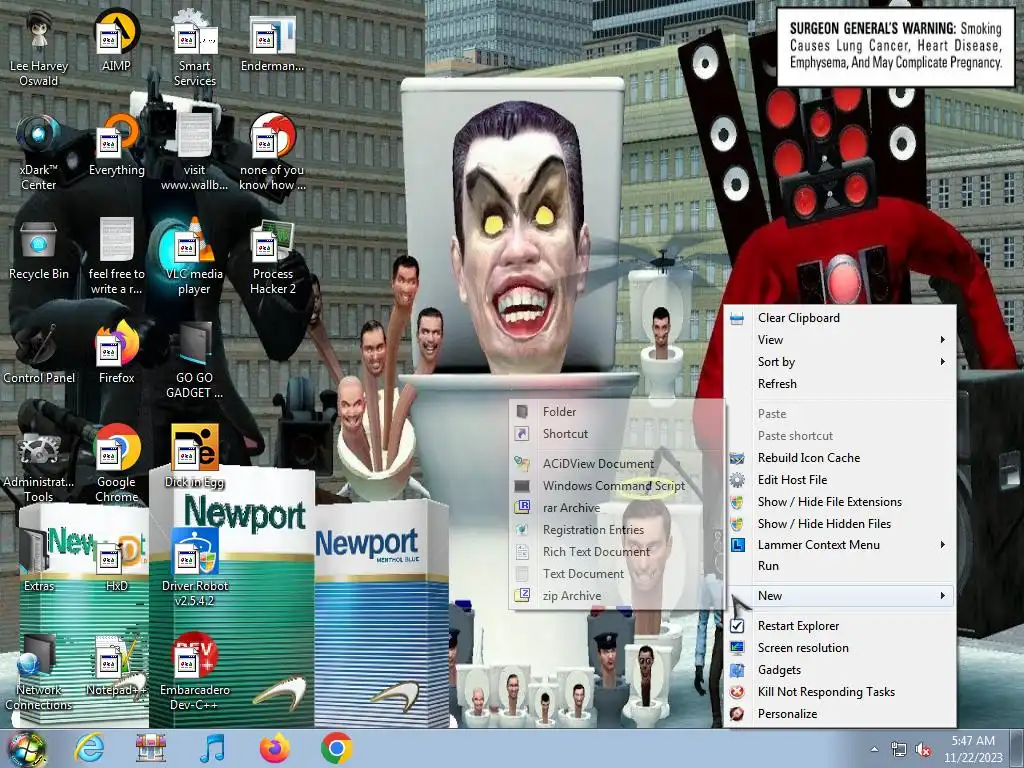
Task: Open Network Connections desktop icon
Action: (x=39, y=673)
